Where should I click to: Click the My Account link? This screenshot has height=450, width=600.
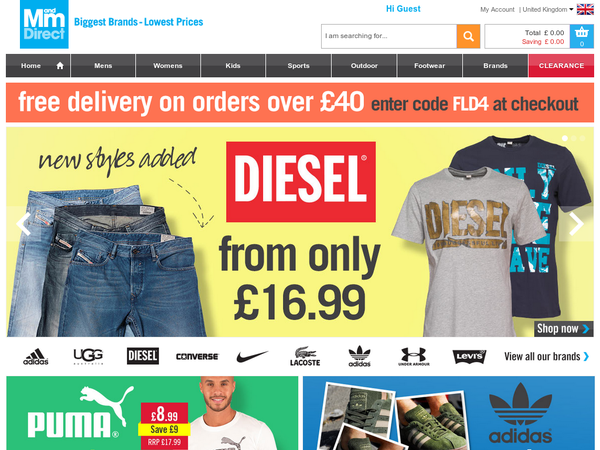point(497,10)
